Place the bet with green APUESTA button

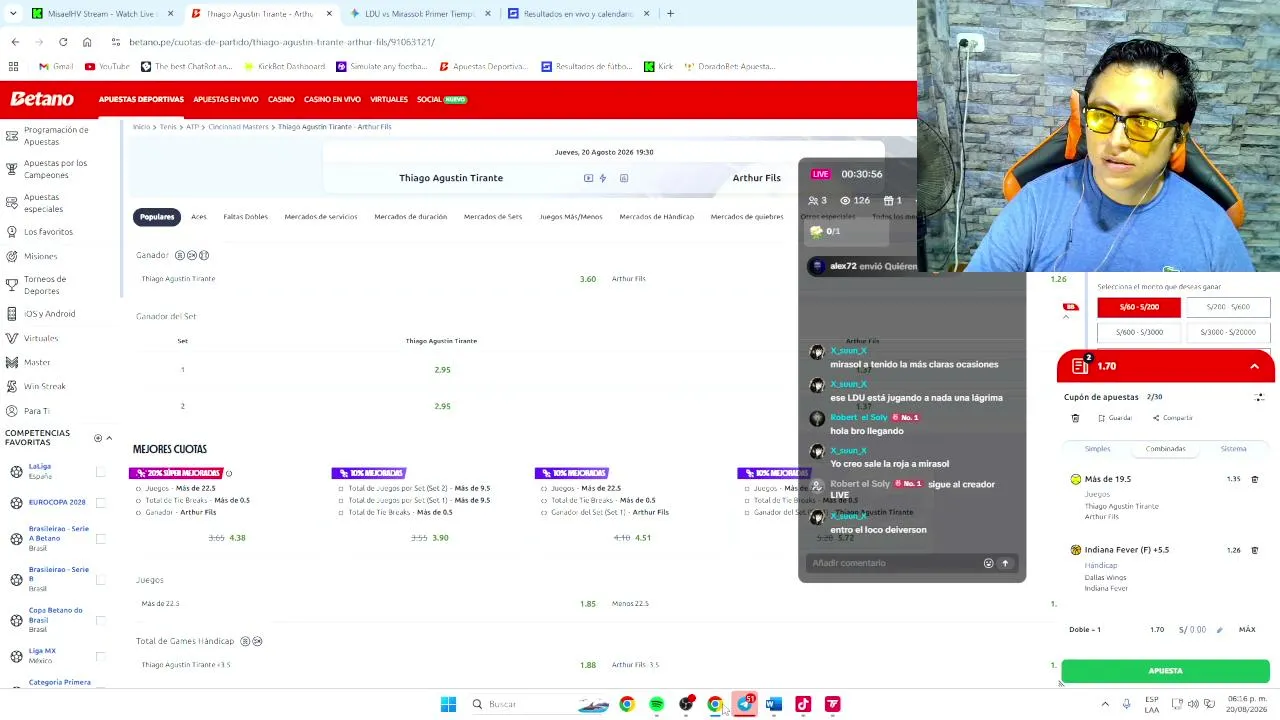(1165, 671)
